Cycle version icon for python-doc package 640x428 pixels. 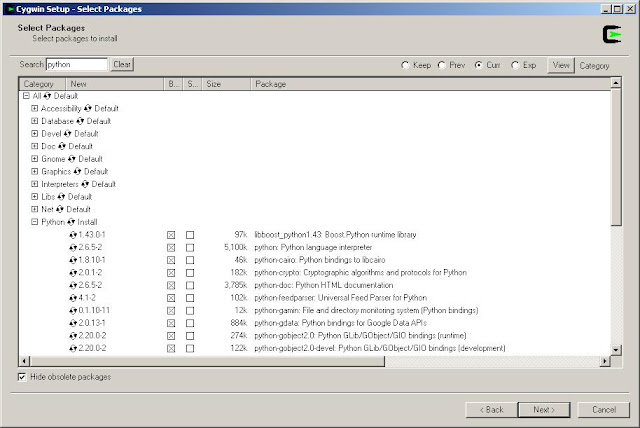pos(73,286)
